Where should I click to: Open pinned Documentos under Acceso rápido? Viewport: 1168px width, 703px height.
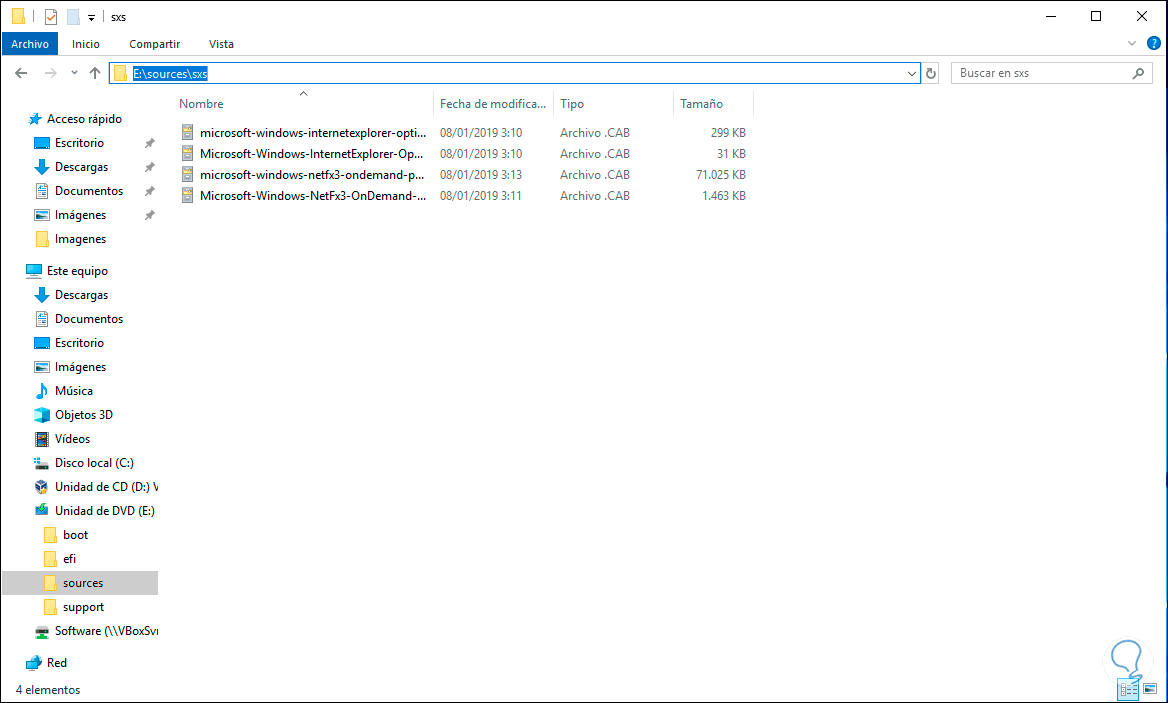pyautogui.click(x=89, y=191)
